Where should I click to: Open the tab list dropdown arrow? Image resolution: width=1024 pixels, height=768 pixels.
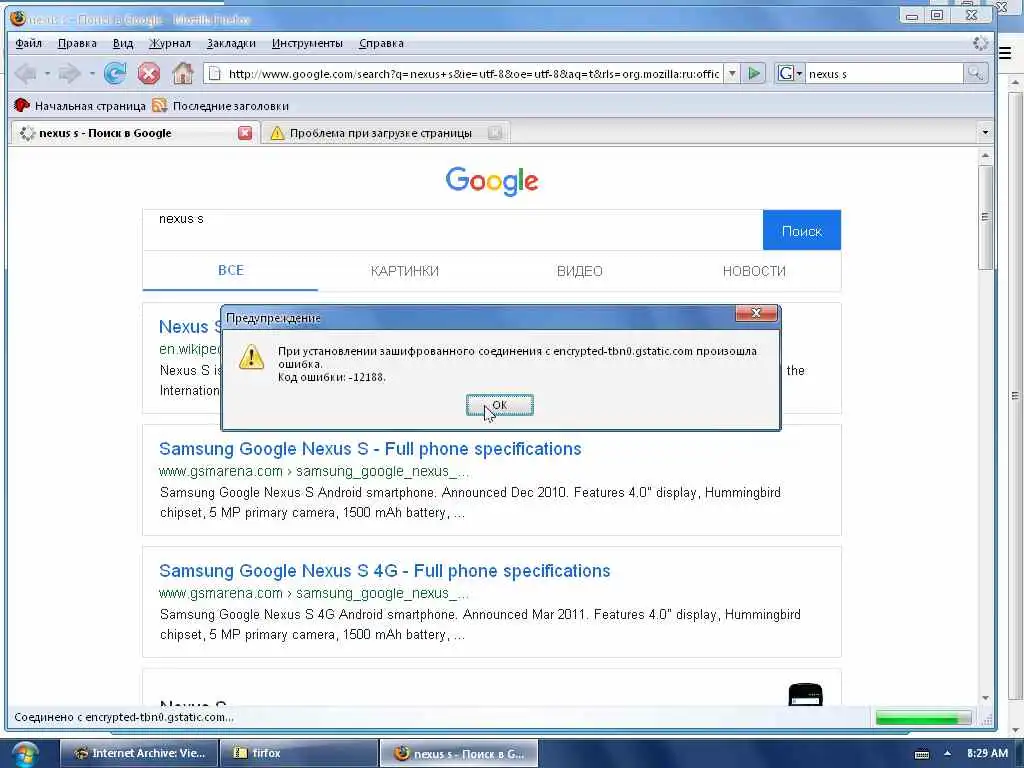[x=985, y=133]
